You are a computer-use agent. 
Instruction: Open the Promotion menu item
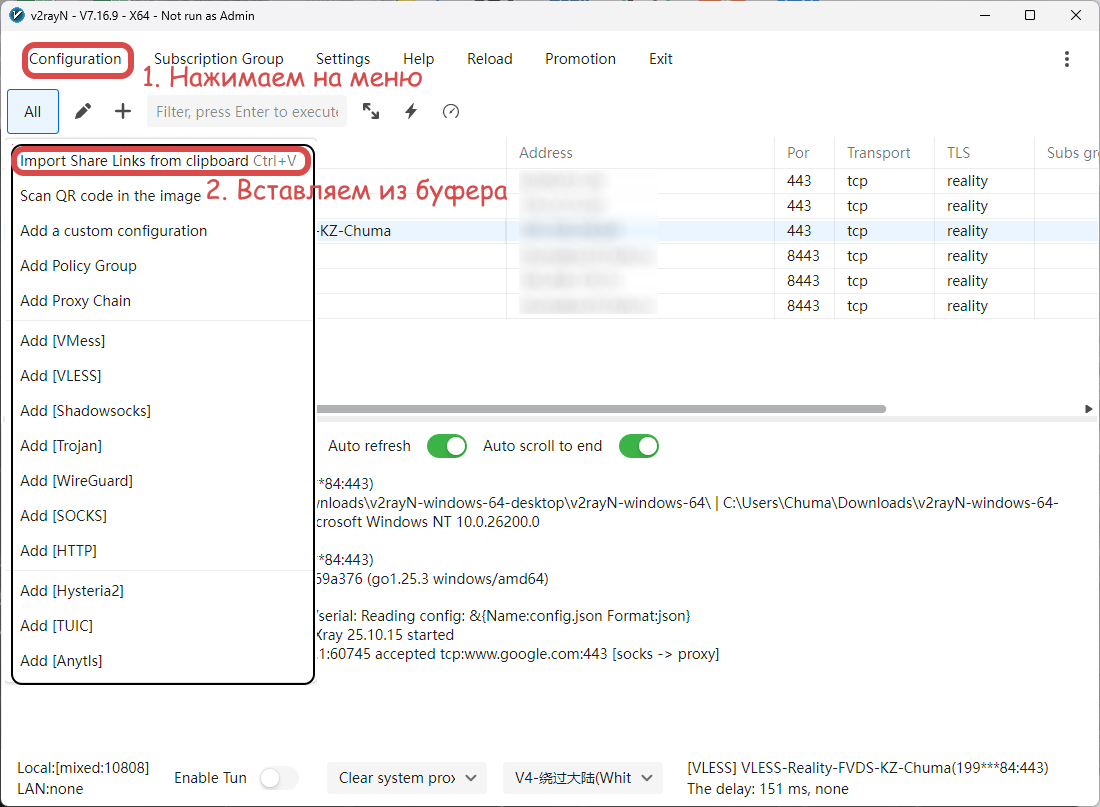point(580,59)
